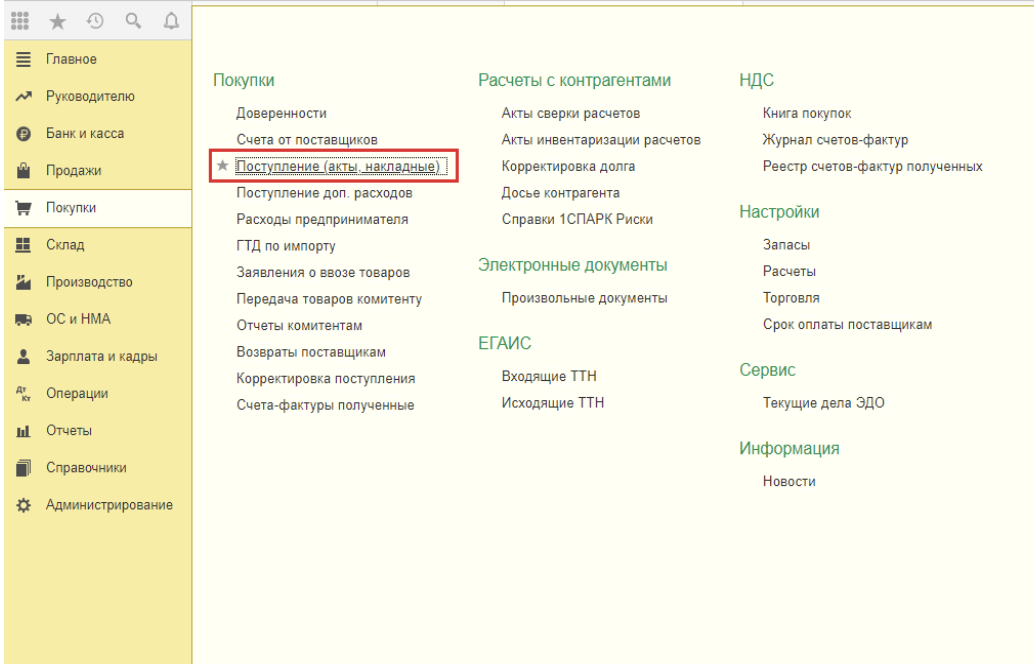Screen dimensions: 1034x664
Task: Go to the Справочники section
Action: pos(86,468)
